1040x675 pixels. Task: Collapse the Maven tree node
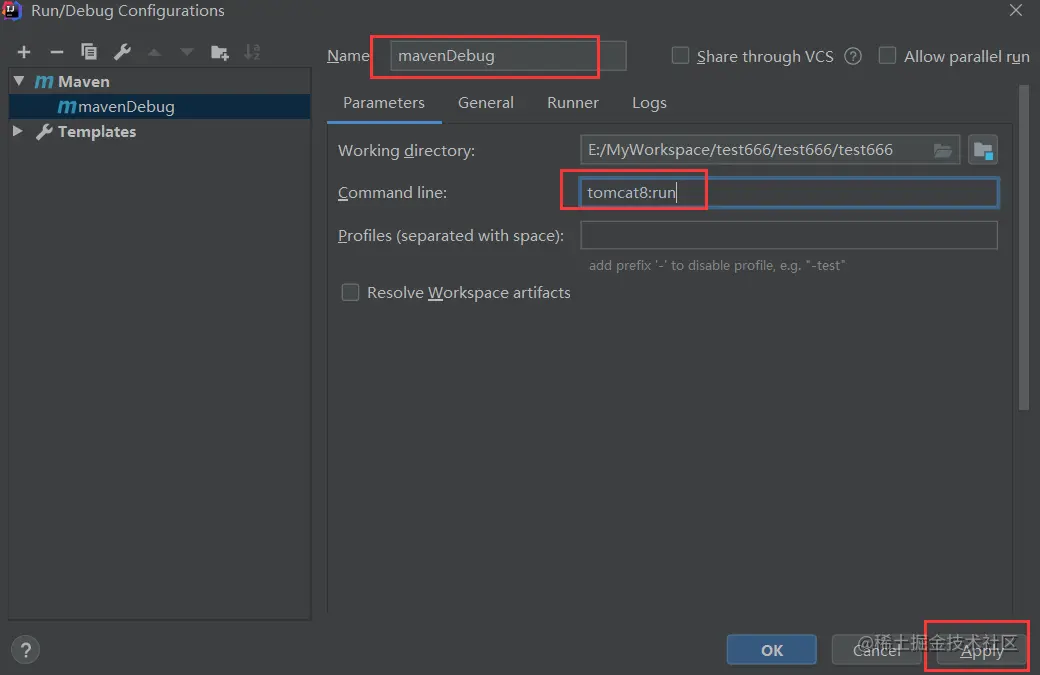pyautogui.click(x=19, y=81)
